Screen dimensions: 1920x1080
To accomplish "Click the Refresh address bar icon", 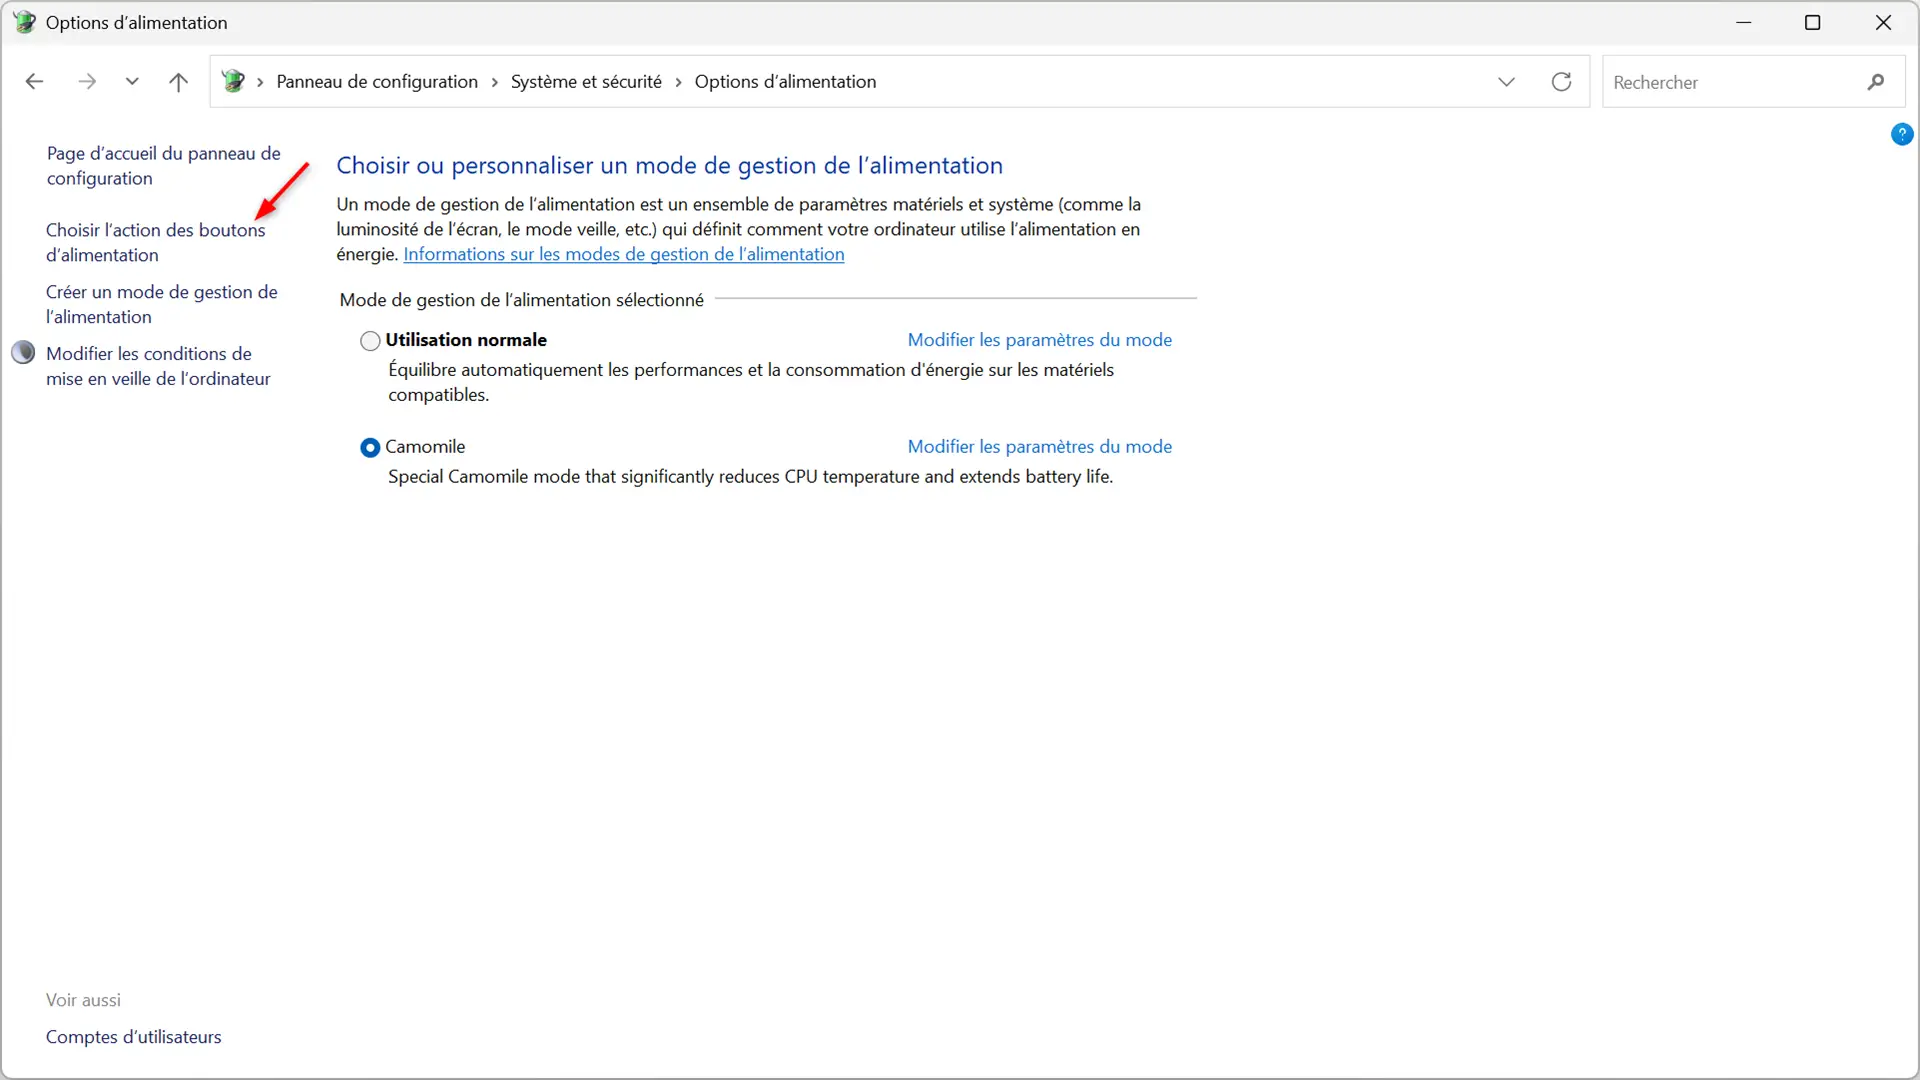I will pyautogui.click(x=1561, y=82).
